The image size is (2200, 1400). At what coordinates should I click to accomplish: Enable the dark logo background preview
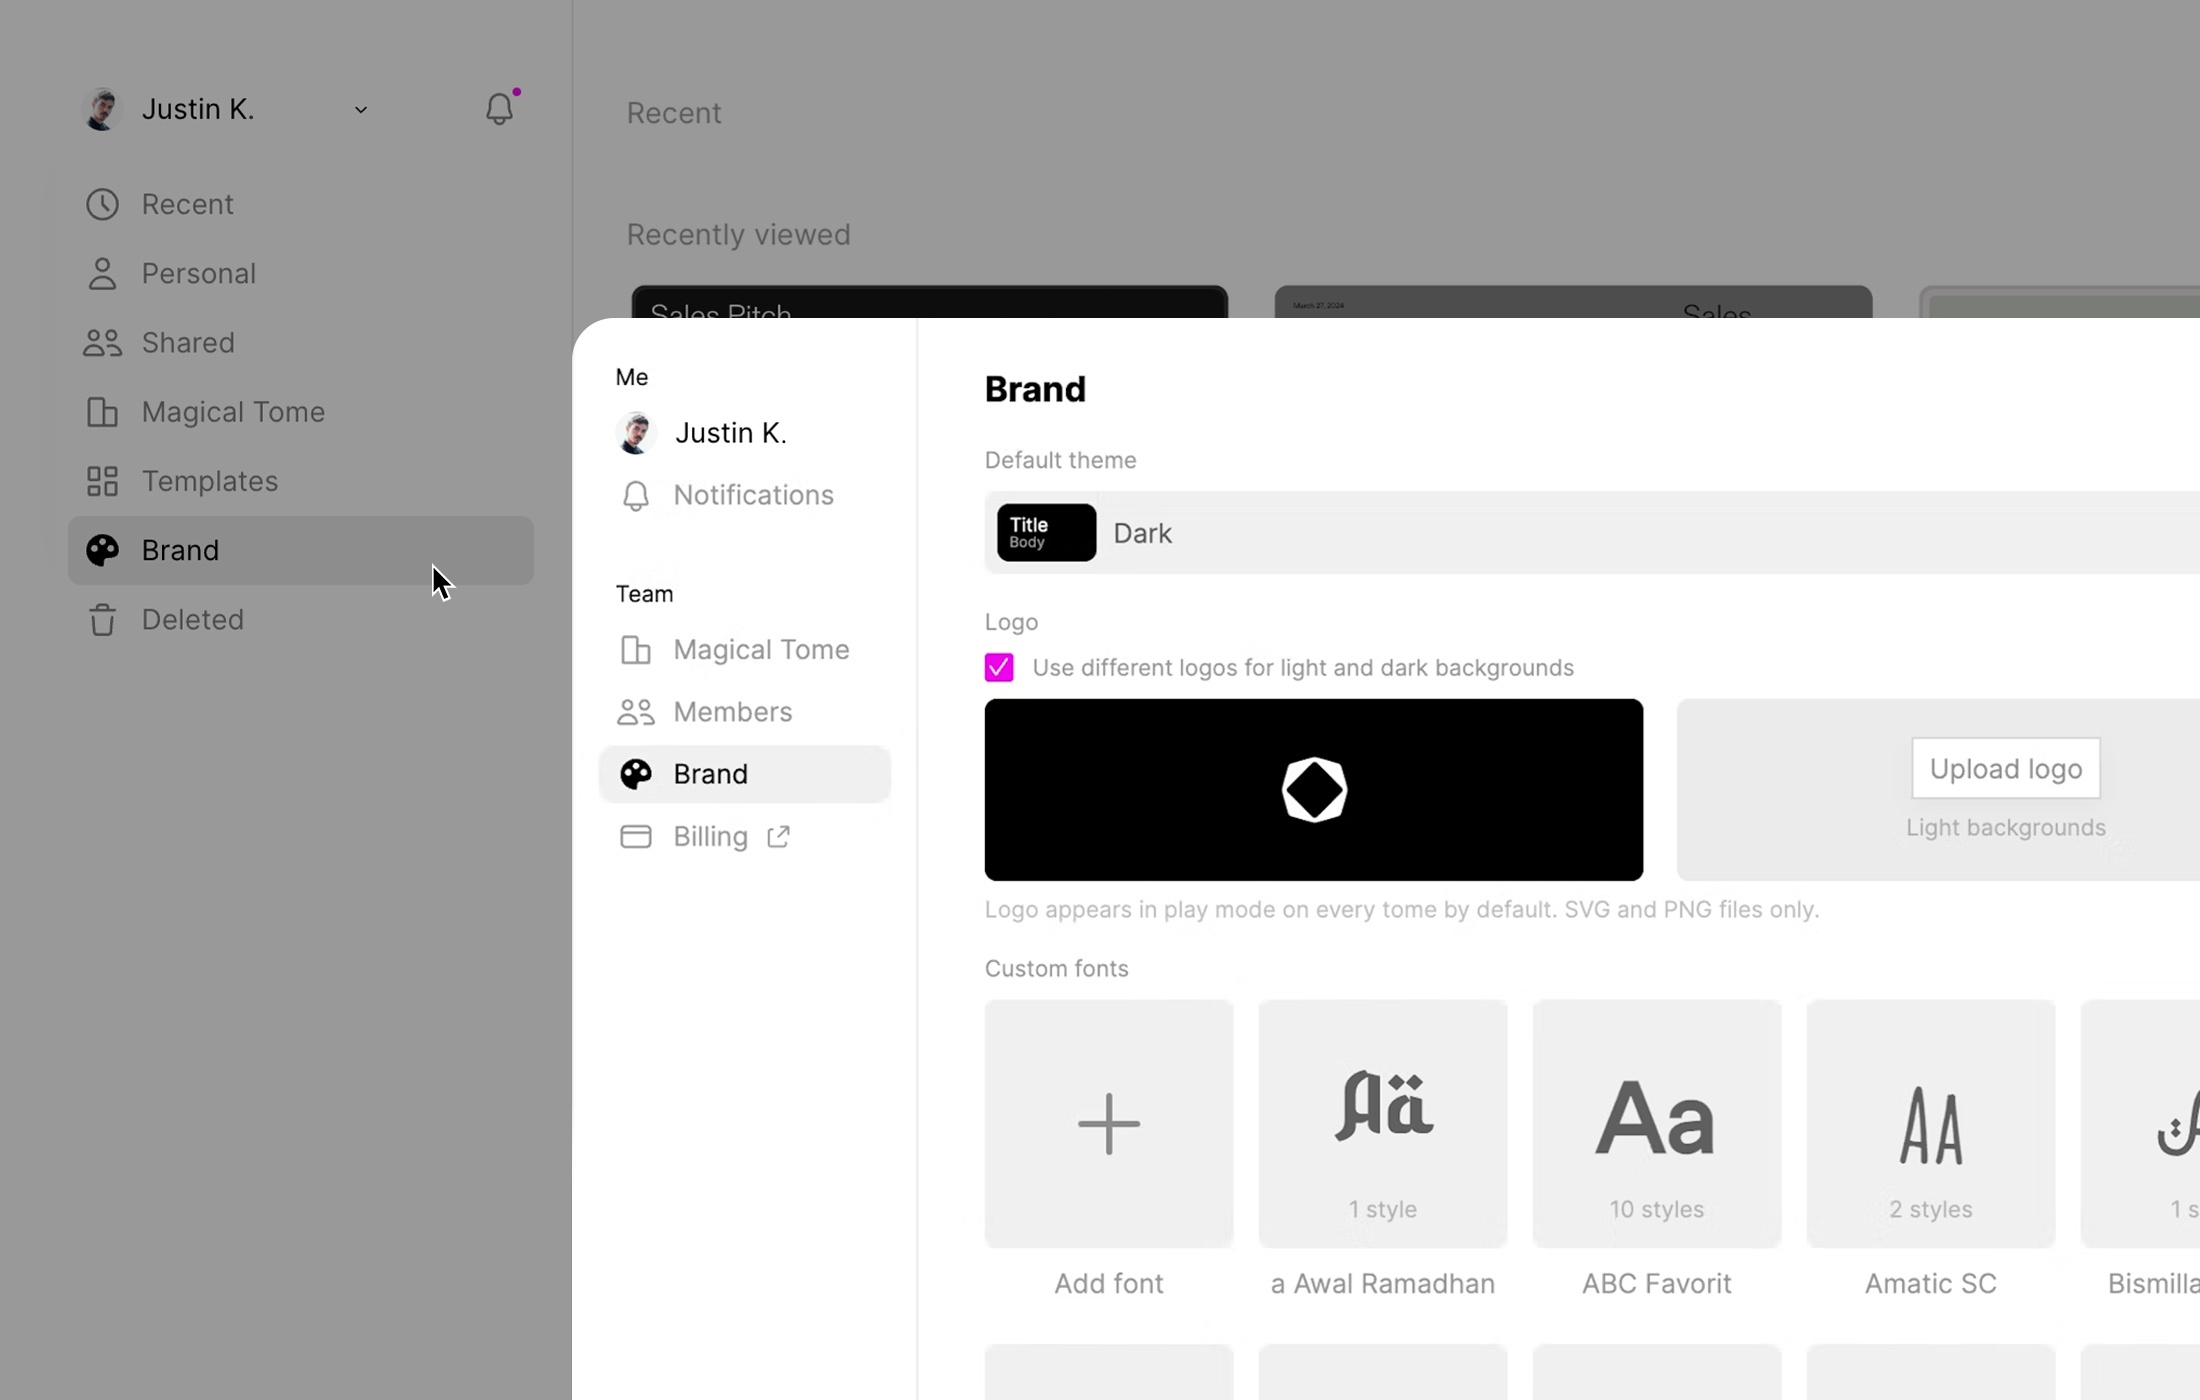[1315, 789]
